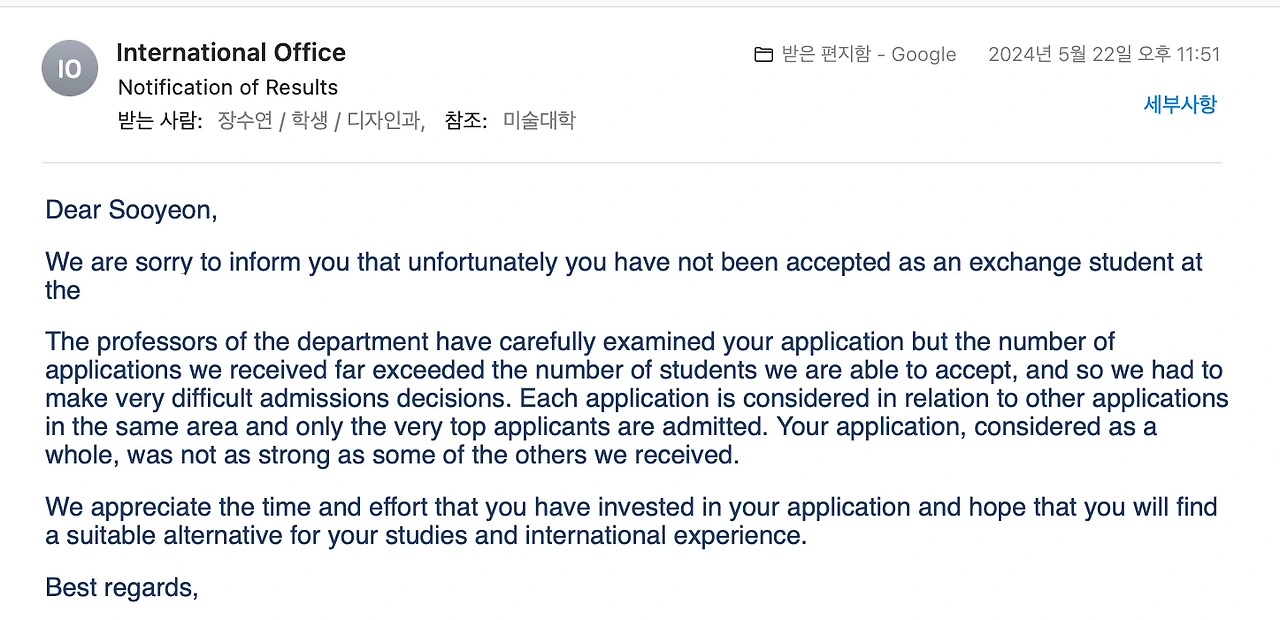The image size is (1280, 620).
Task: Select the subject Notification of Results
Action: click(x=228, y=87)
